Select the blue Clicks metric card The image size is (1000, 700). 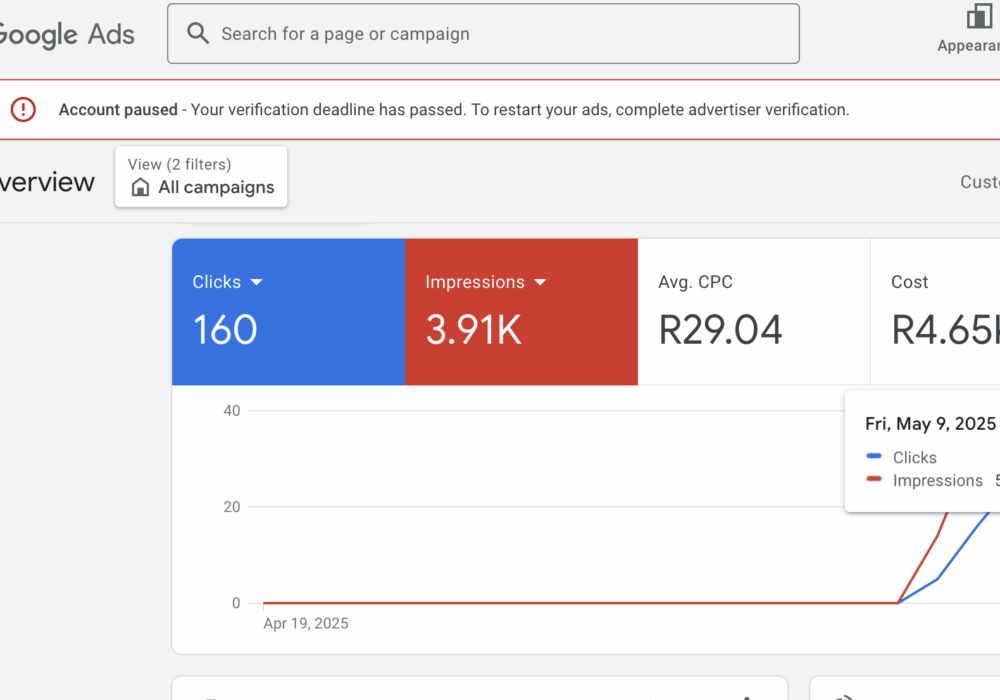click(x=288, y=312)
